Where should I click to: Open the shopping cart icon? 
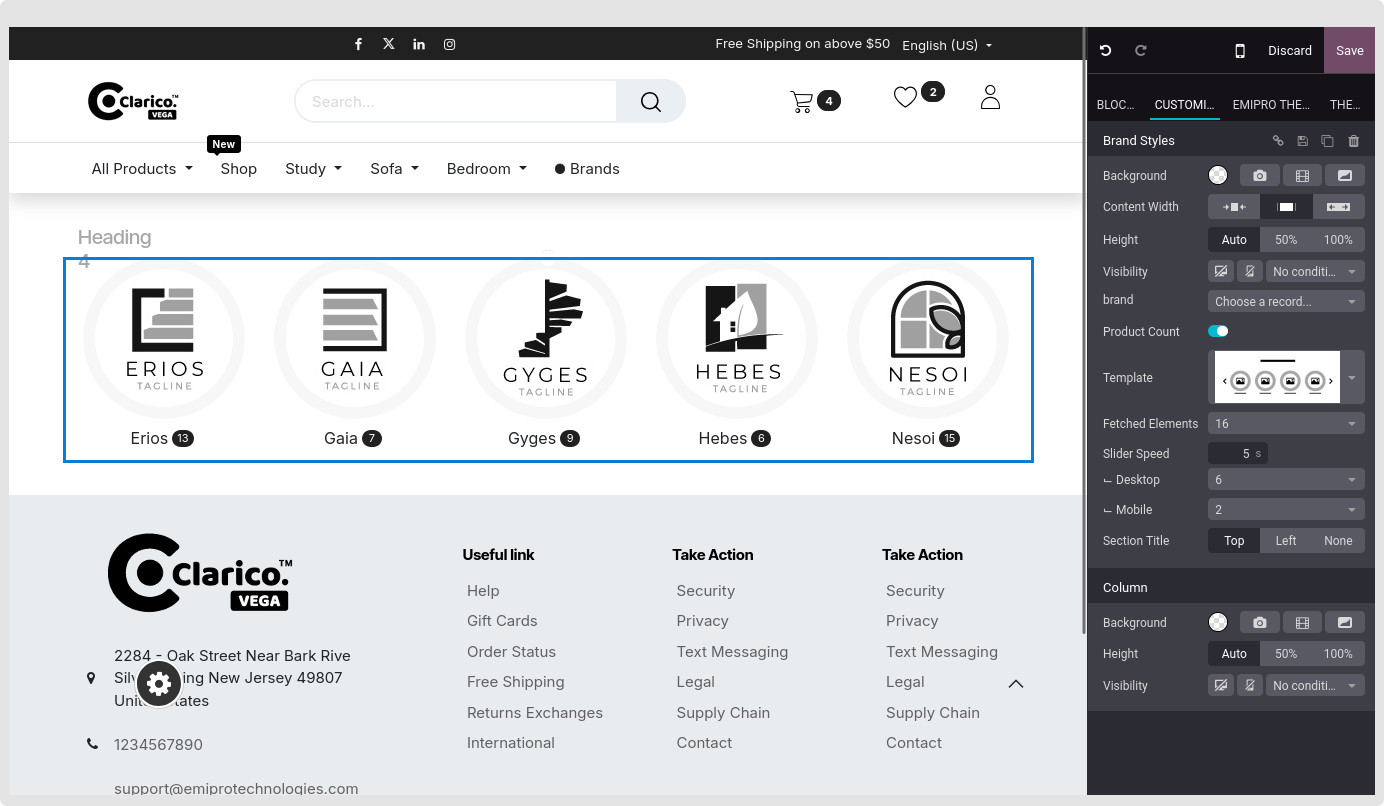point(801,101)
